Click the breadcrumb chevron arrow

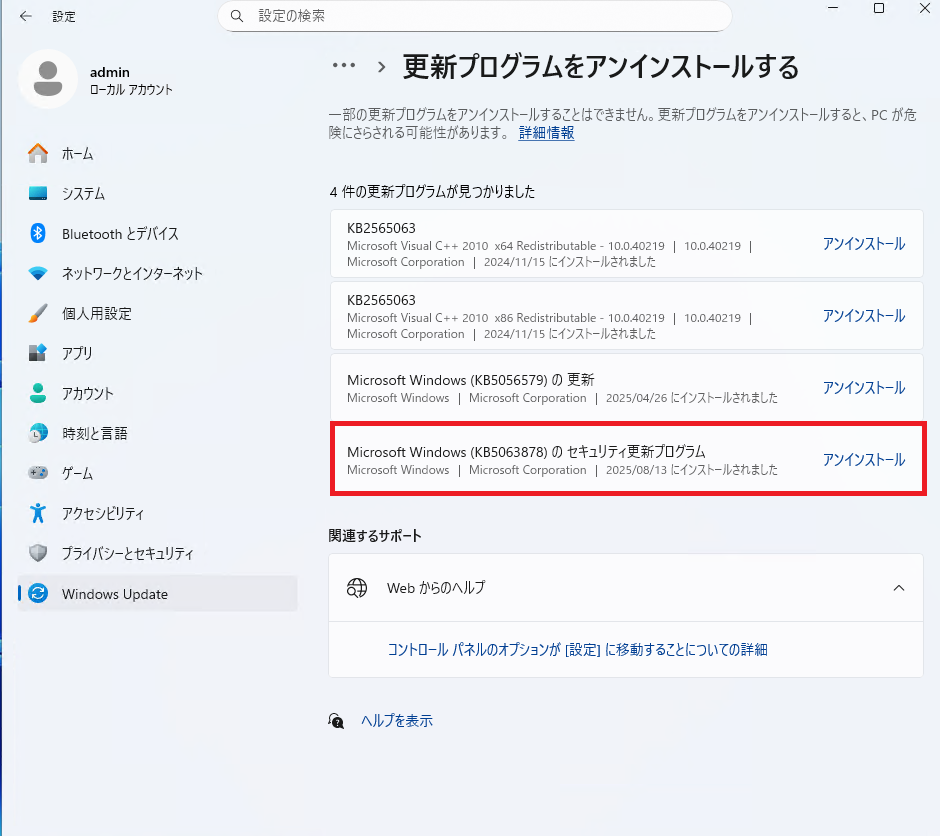click(x=381, y=67)
